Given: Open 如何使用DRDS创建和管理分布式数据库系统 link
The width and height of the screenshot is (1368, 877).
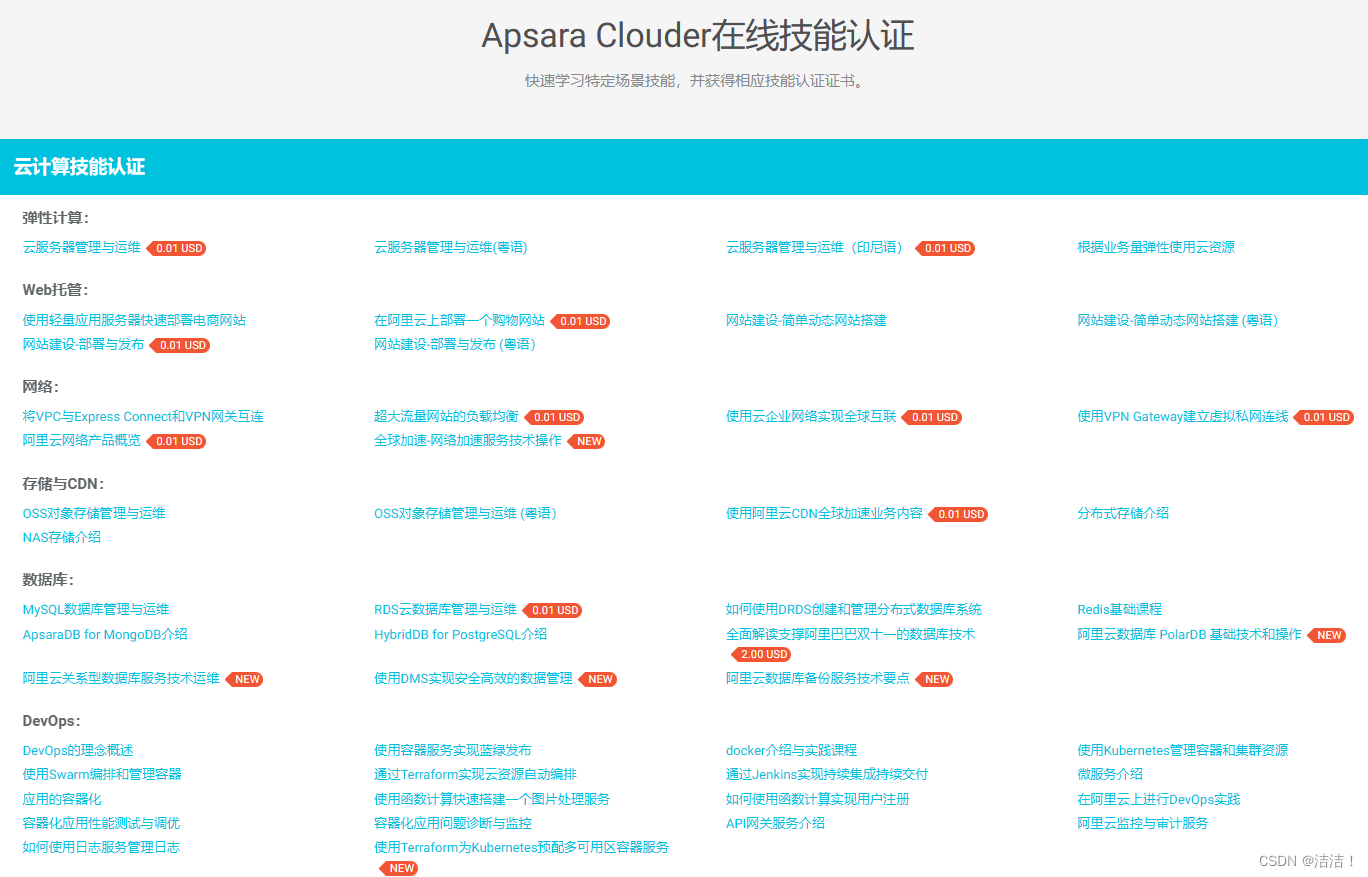Looking at the screenshot, I should [854, 609].
